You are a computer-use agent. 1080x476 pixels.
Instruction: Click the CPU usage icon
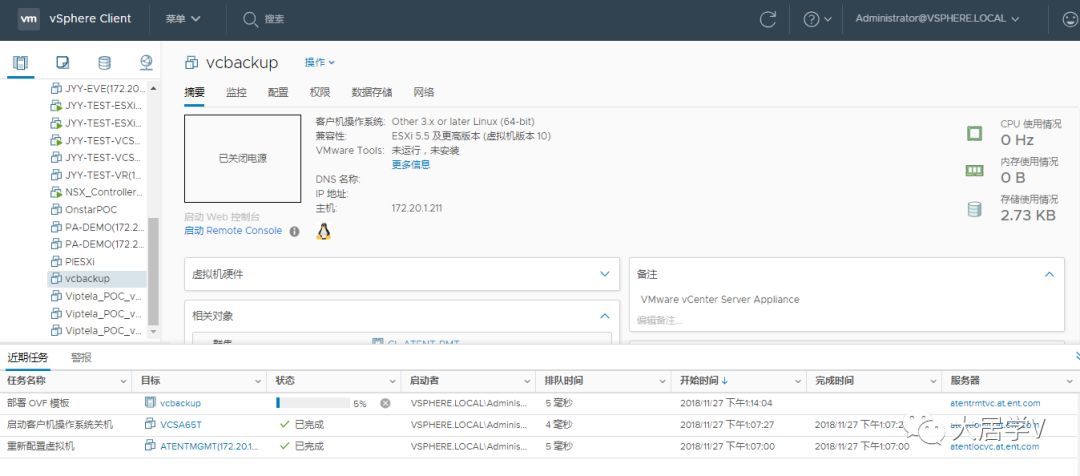point(974,133)
